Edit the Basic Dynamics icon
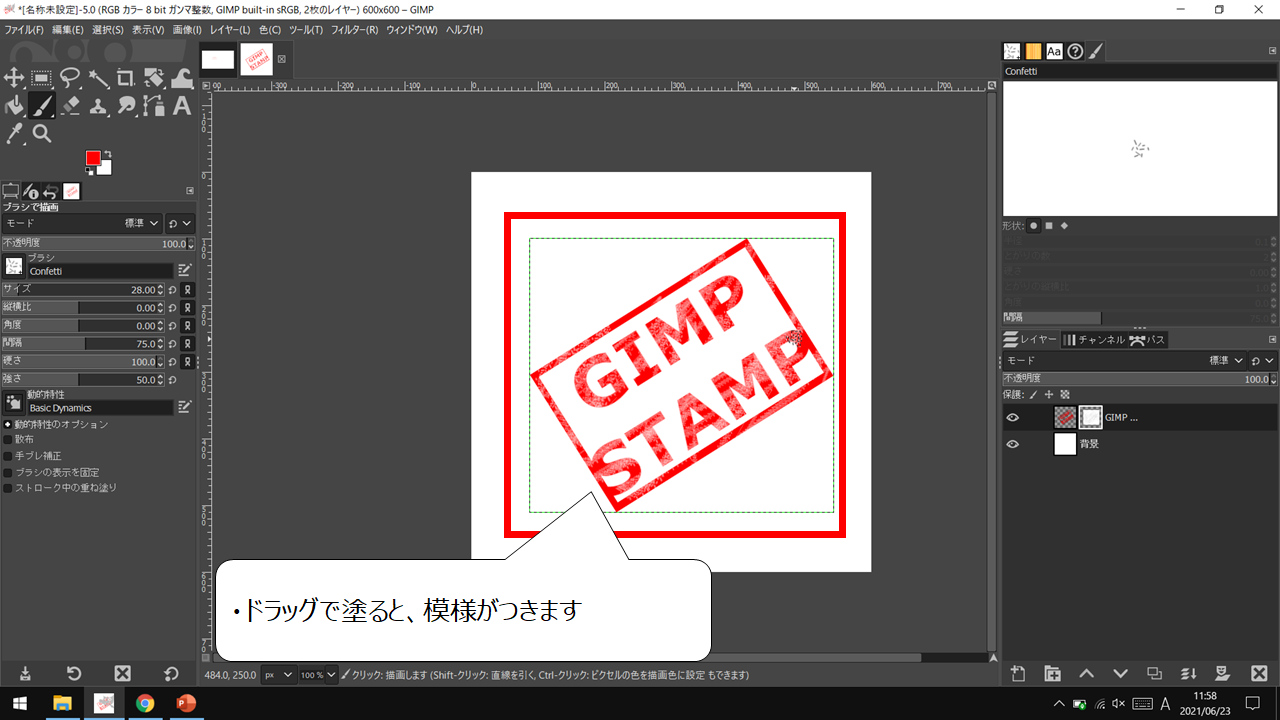Screen dimensions: 1280x720 click(x=184, y=407)
